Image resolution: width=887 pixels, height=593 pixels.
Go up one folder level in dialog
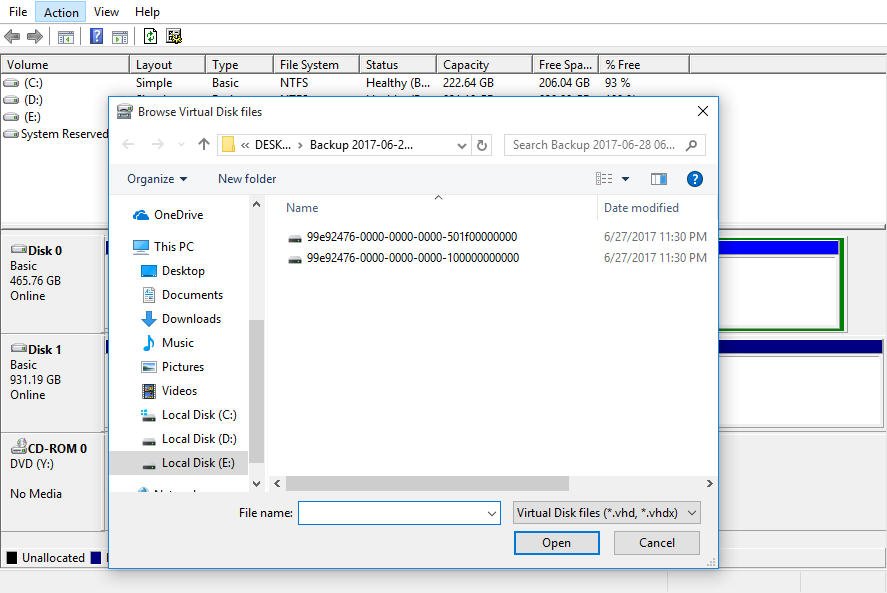coord(204,144)
